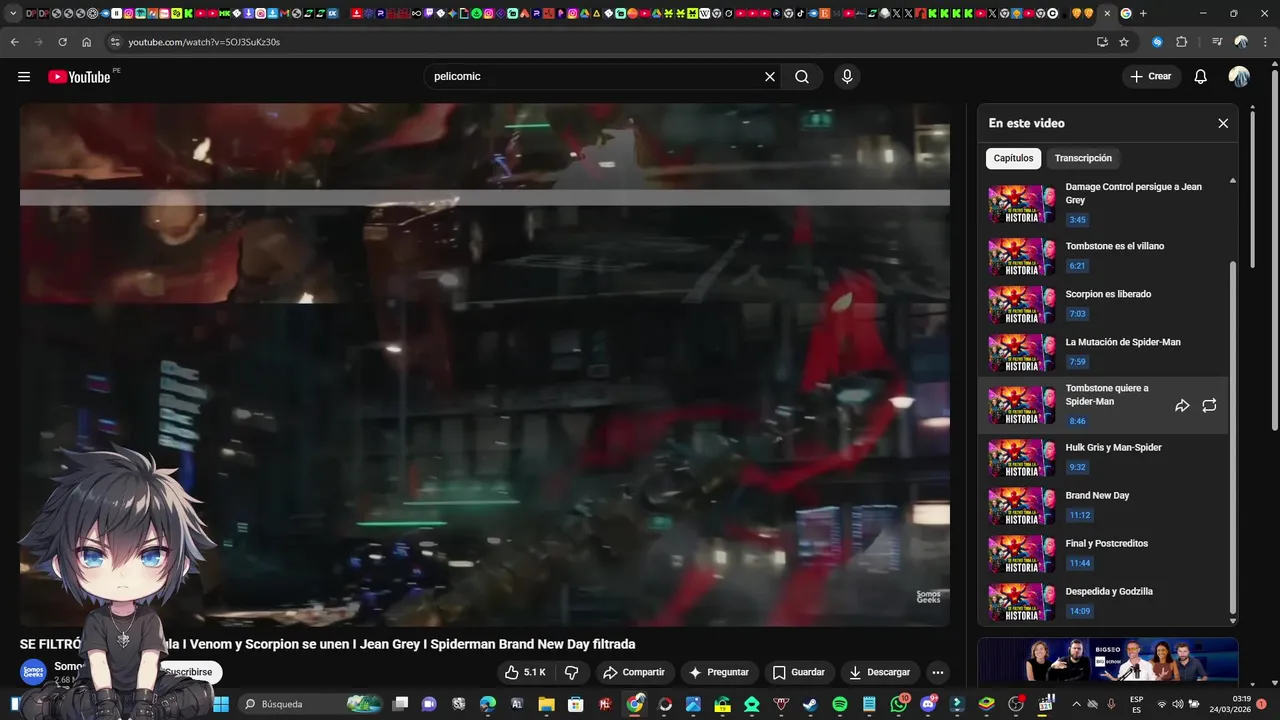The height and width of the screenshot is (720, 1280).
Task: Open the volume control in the tray
Action: coord(1177,704)
